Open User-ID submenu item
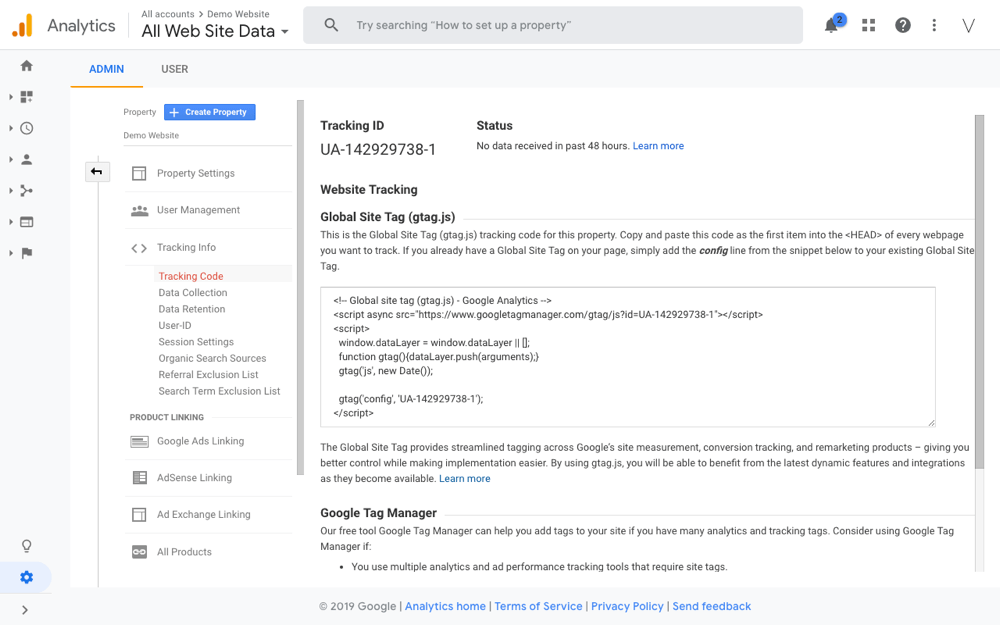This screenshot has width=1000, height=625. coord(175,326)
